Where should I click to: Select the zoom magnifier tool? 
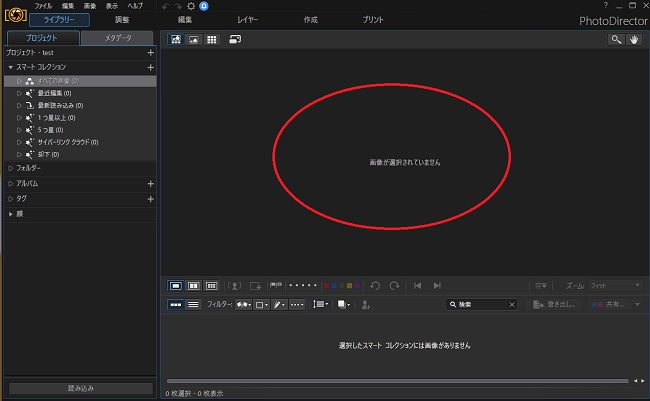tap(618, 39)
